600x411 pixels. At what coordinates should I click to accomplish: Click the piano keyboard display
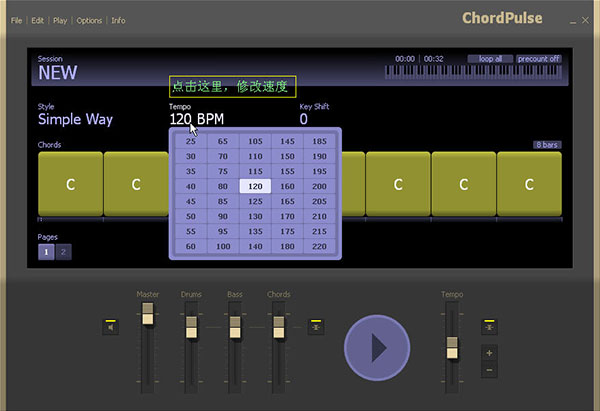click(473, 72)
